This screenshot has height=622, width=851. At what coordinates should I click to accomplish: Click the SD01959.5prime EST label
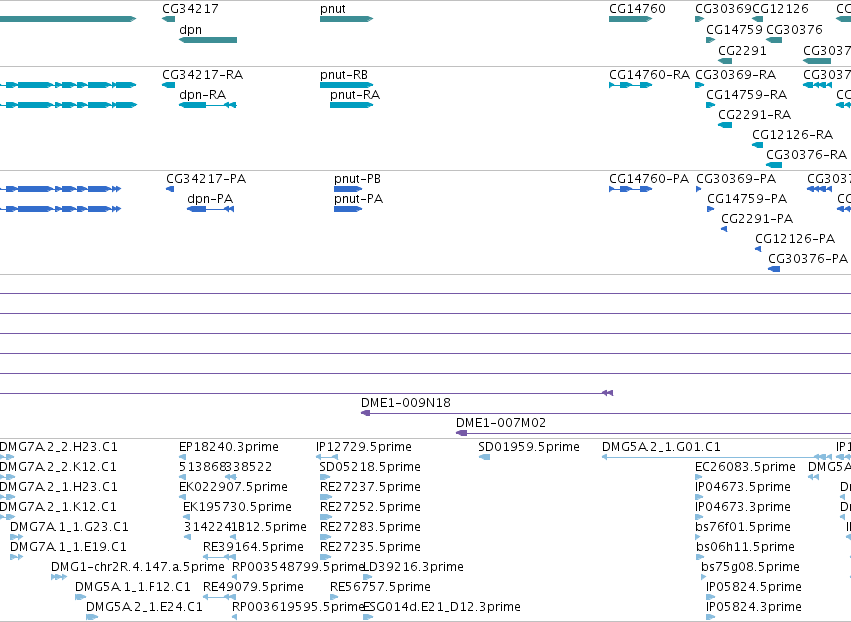pyautogui.click(x=529, y=447)
